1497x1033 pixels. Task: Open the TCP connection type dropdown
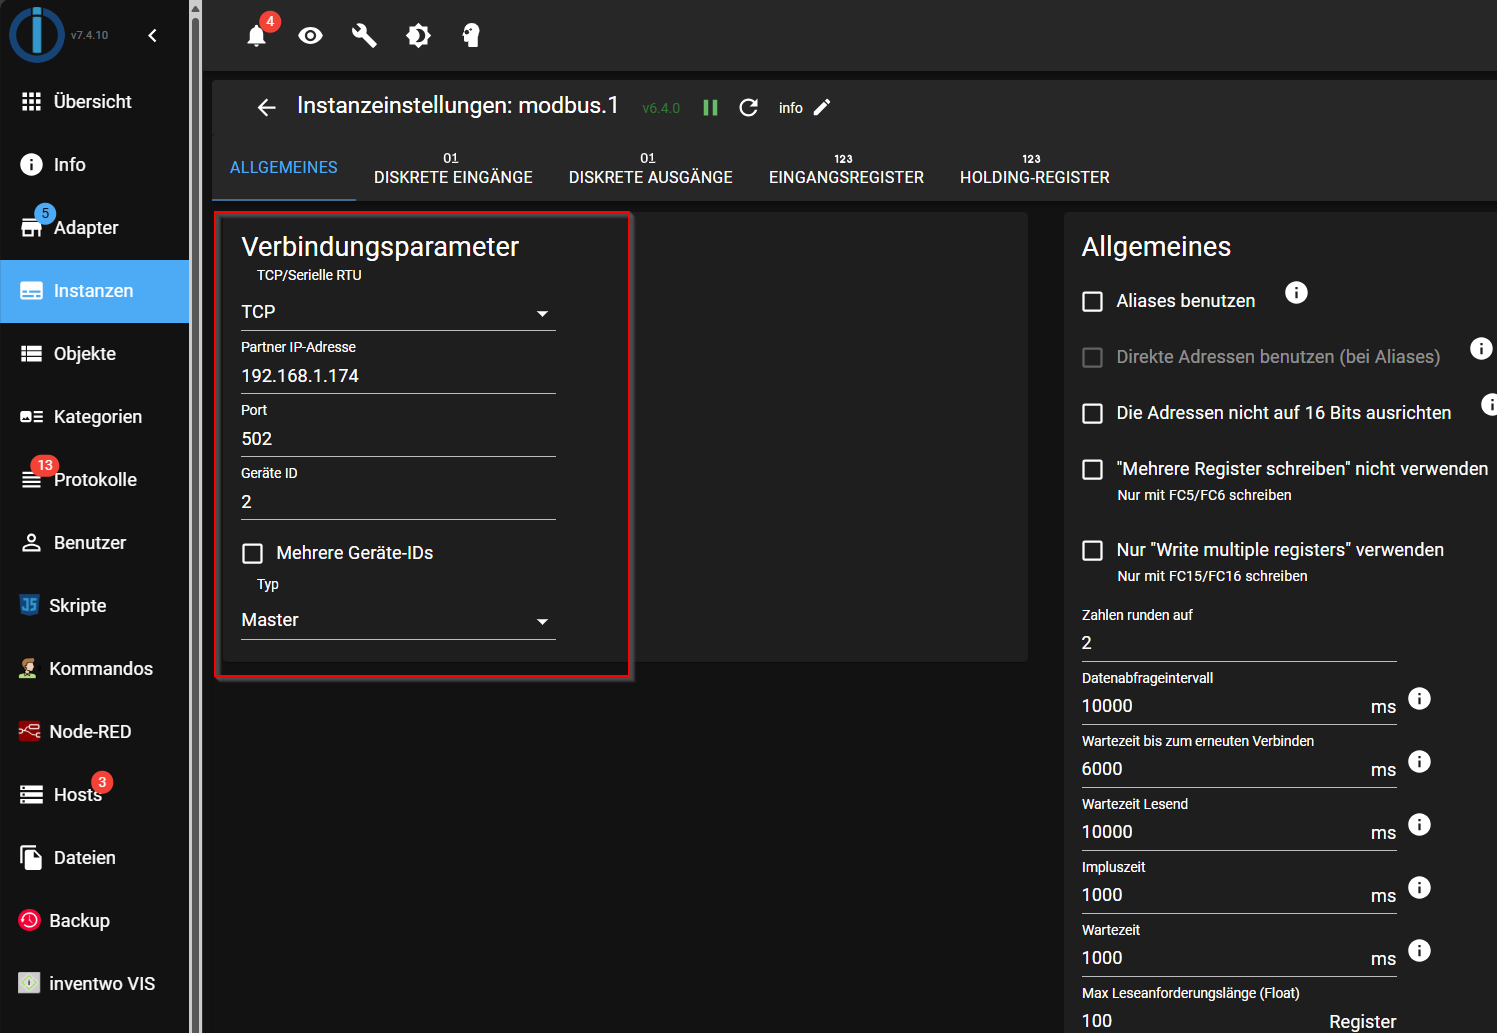[x=397, y=313]
